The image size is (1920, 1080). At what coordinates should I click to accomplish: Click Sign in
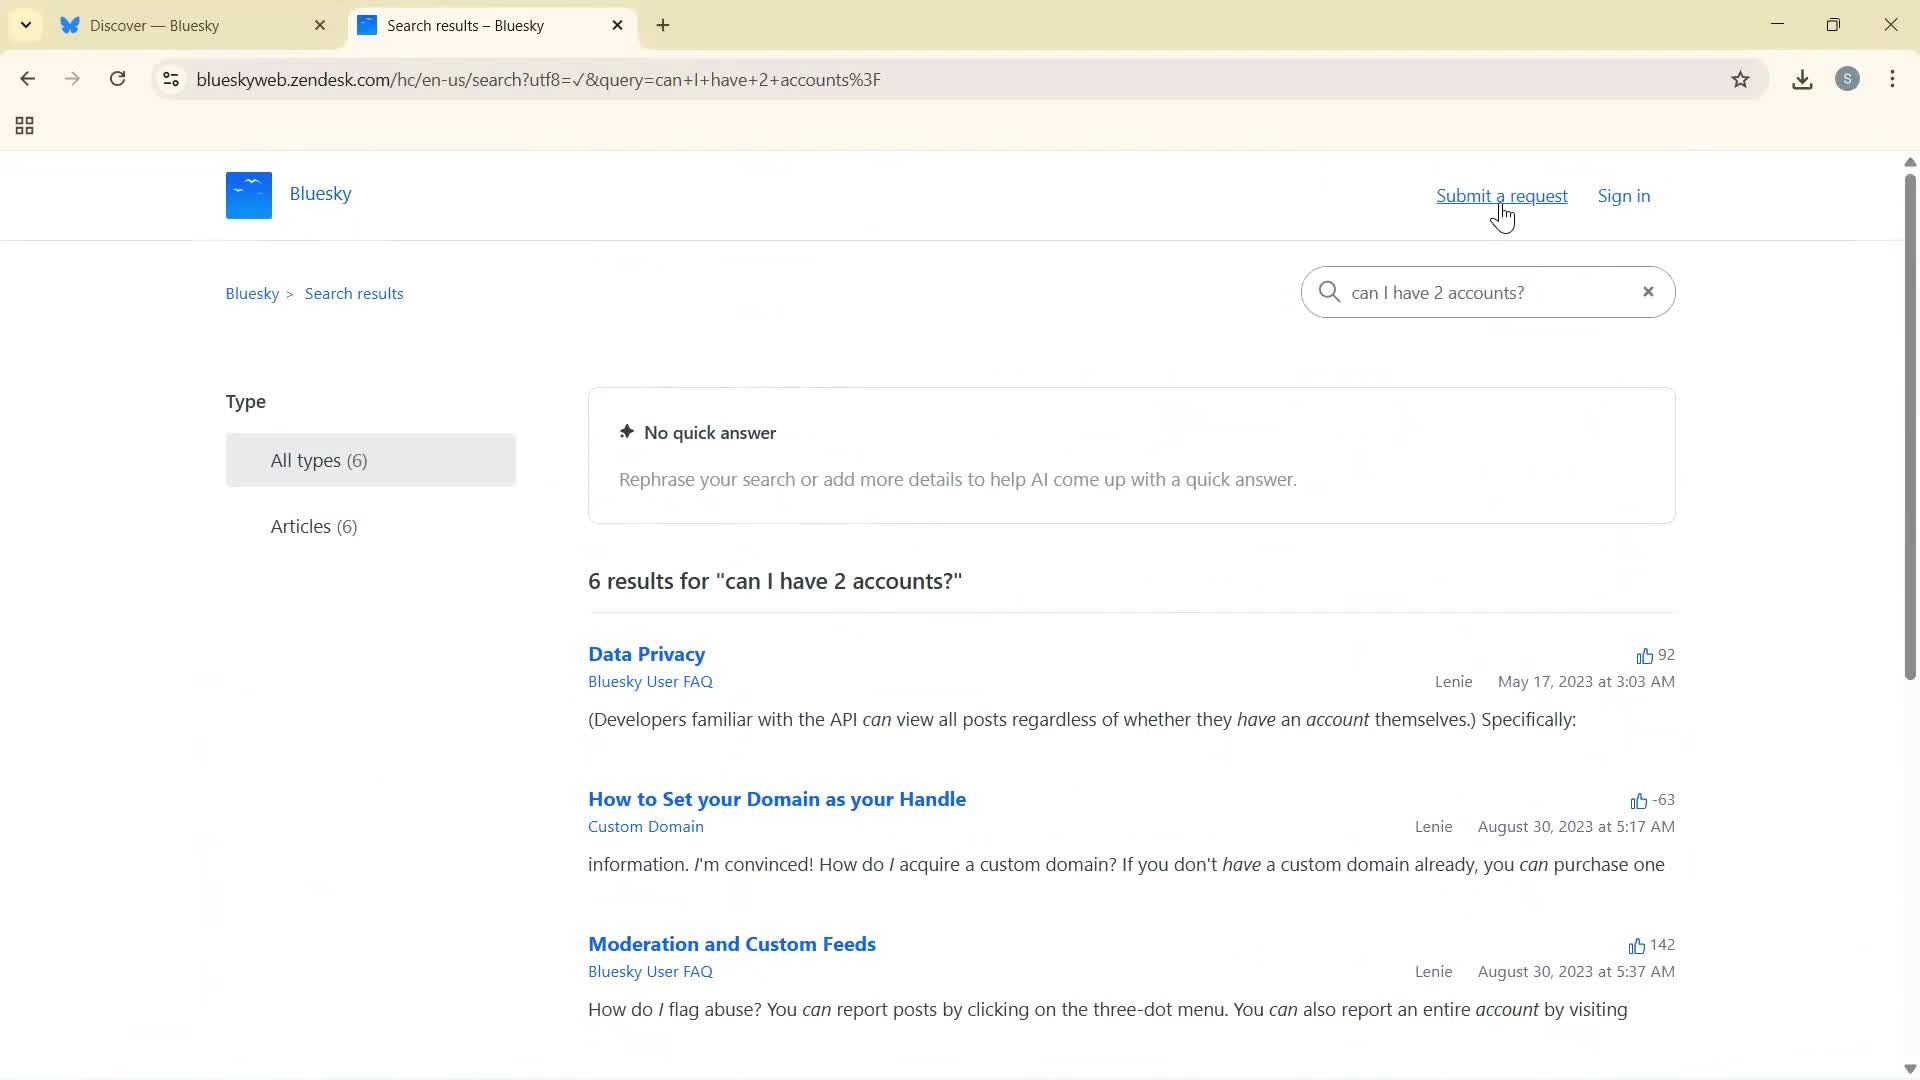click(x=1623, y=195)
